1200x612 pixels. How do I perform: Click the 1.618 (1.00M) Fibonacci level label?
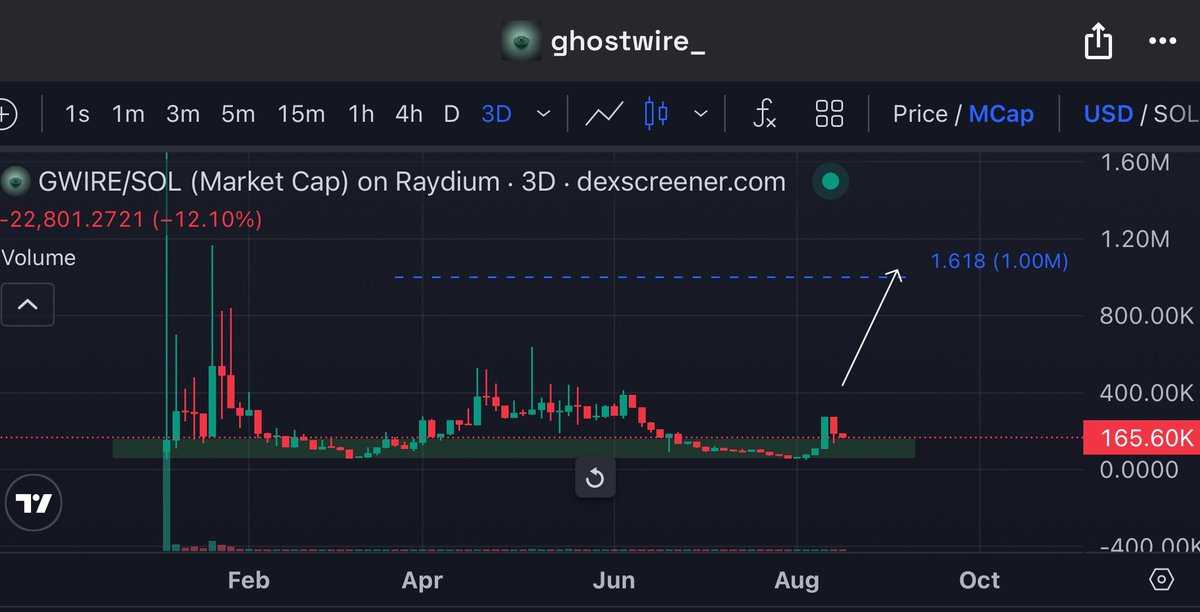point(999,261)
